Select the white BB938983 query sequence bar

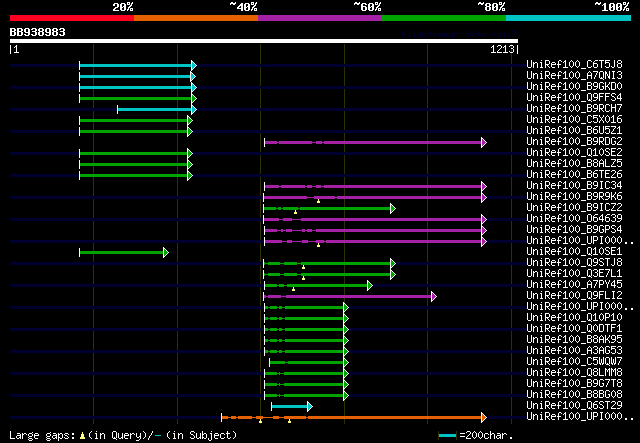264,41
